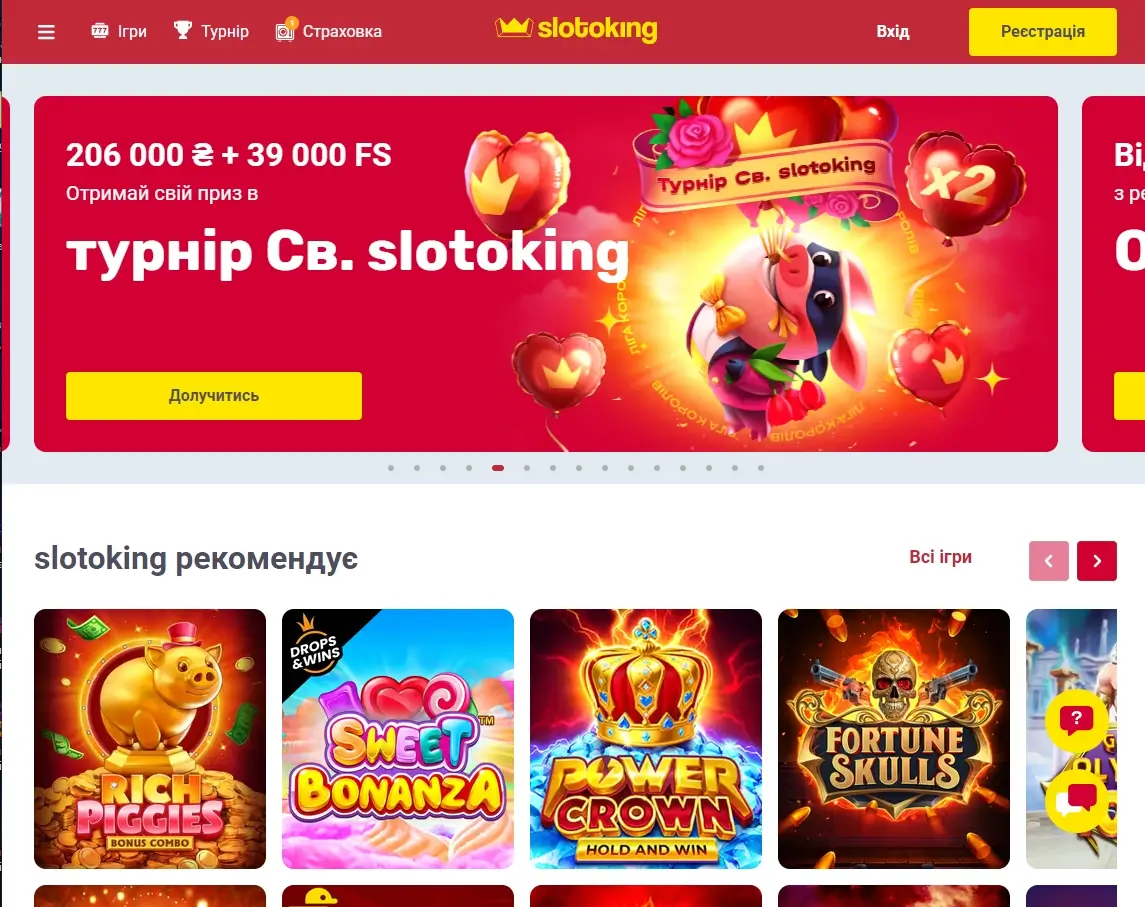The height and width of the screenshot is (907, 1145).
Task: Open the live chat bubble icon
Action: click(1076, 800)
